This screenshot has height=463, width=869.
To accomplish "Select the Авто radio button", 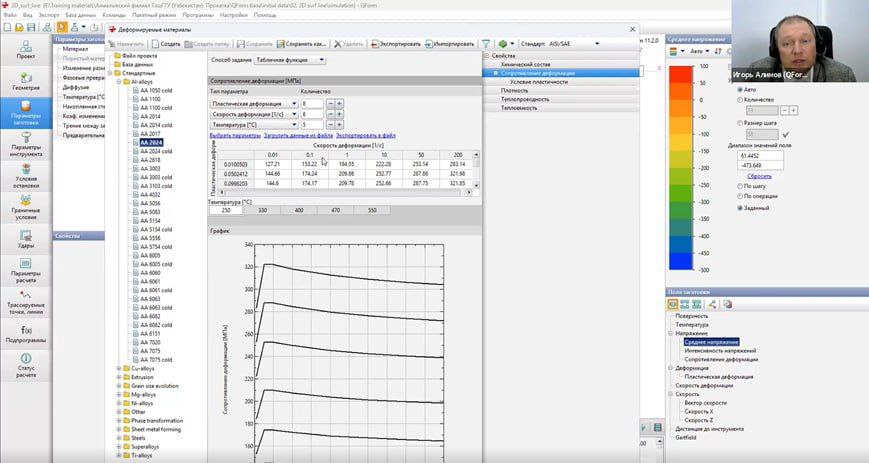I will coord(739,88).
